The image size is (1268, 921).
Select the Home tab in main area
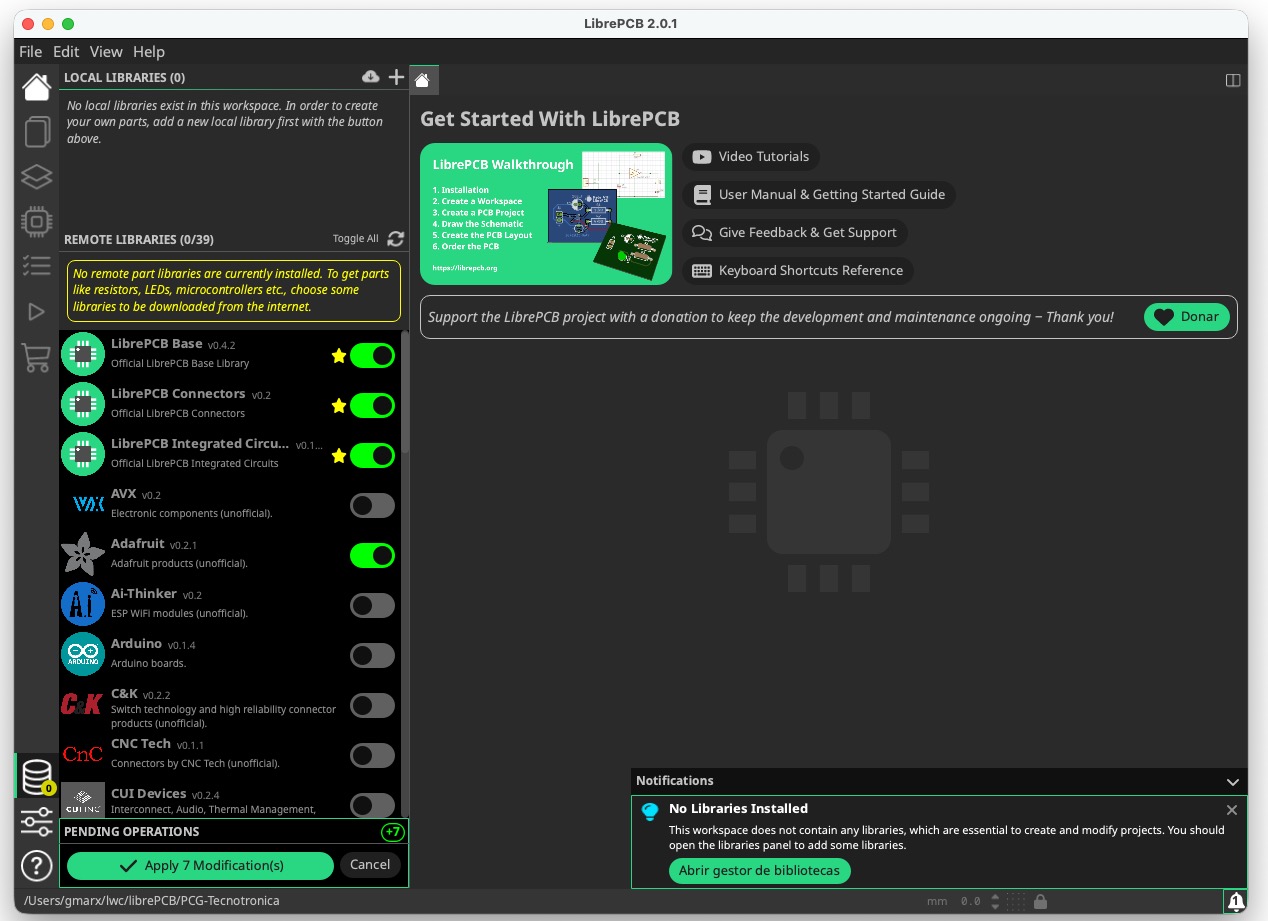click(x=423, y=80)
